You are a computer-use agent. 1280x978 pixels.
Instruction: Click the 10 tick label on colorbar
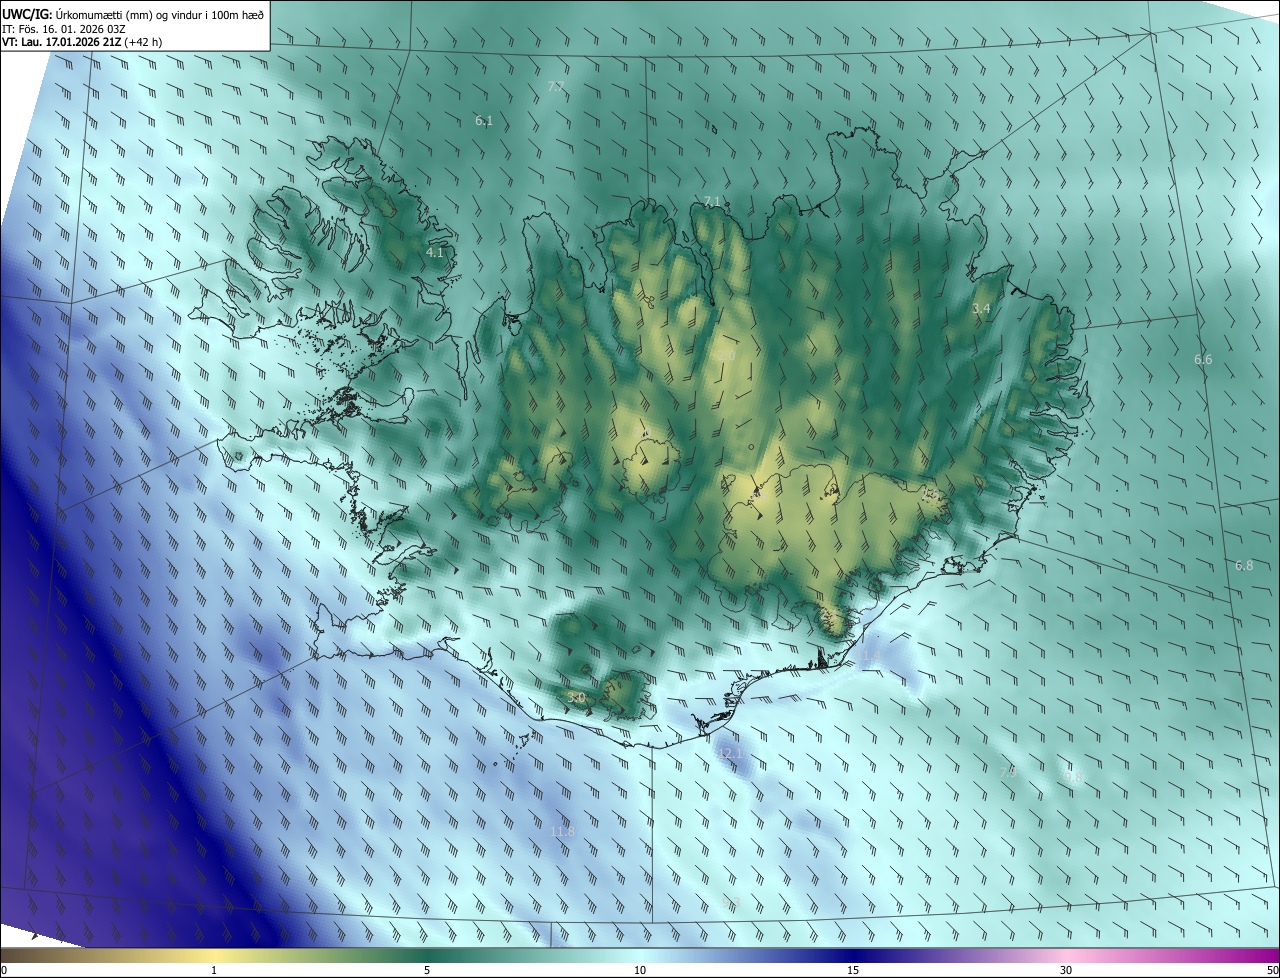pyautogui.click(x=640, y=971)
